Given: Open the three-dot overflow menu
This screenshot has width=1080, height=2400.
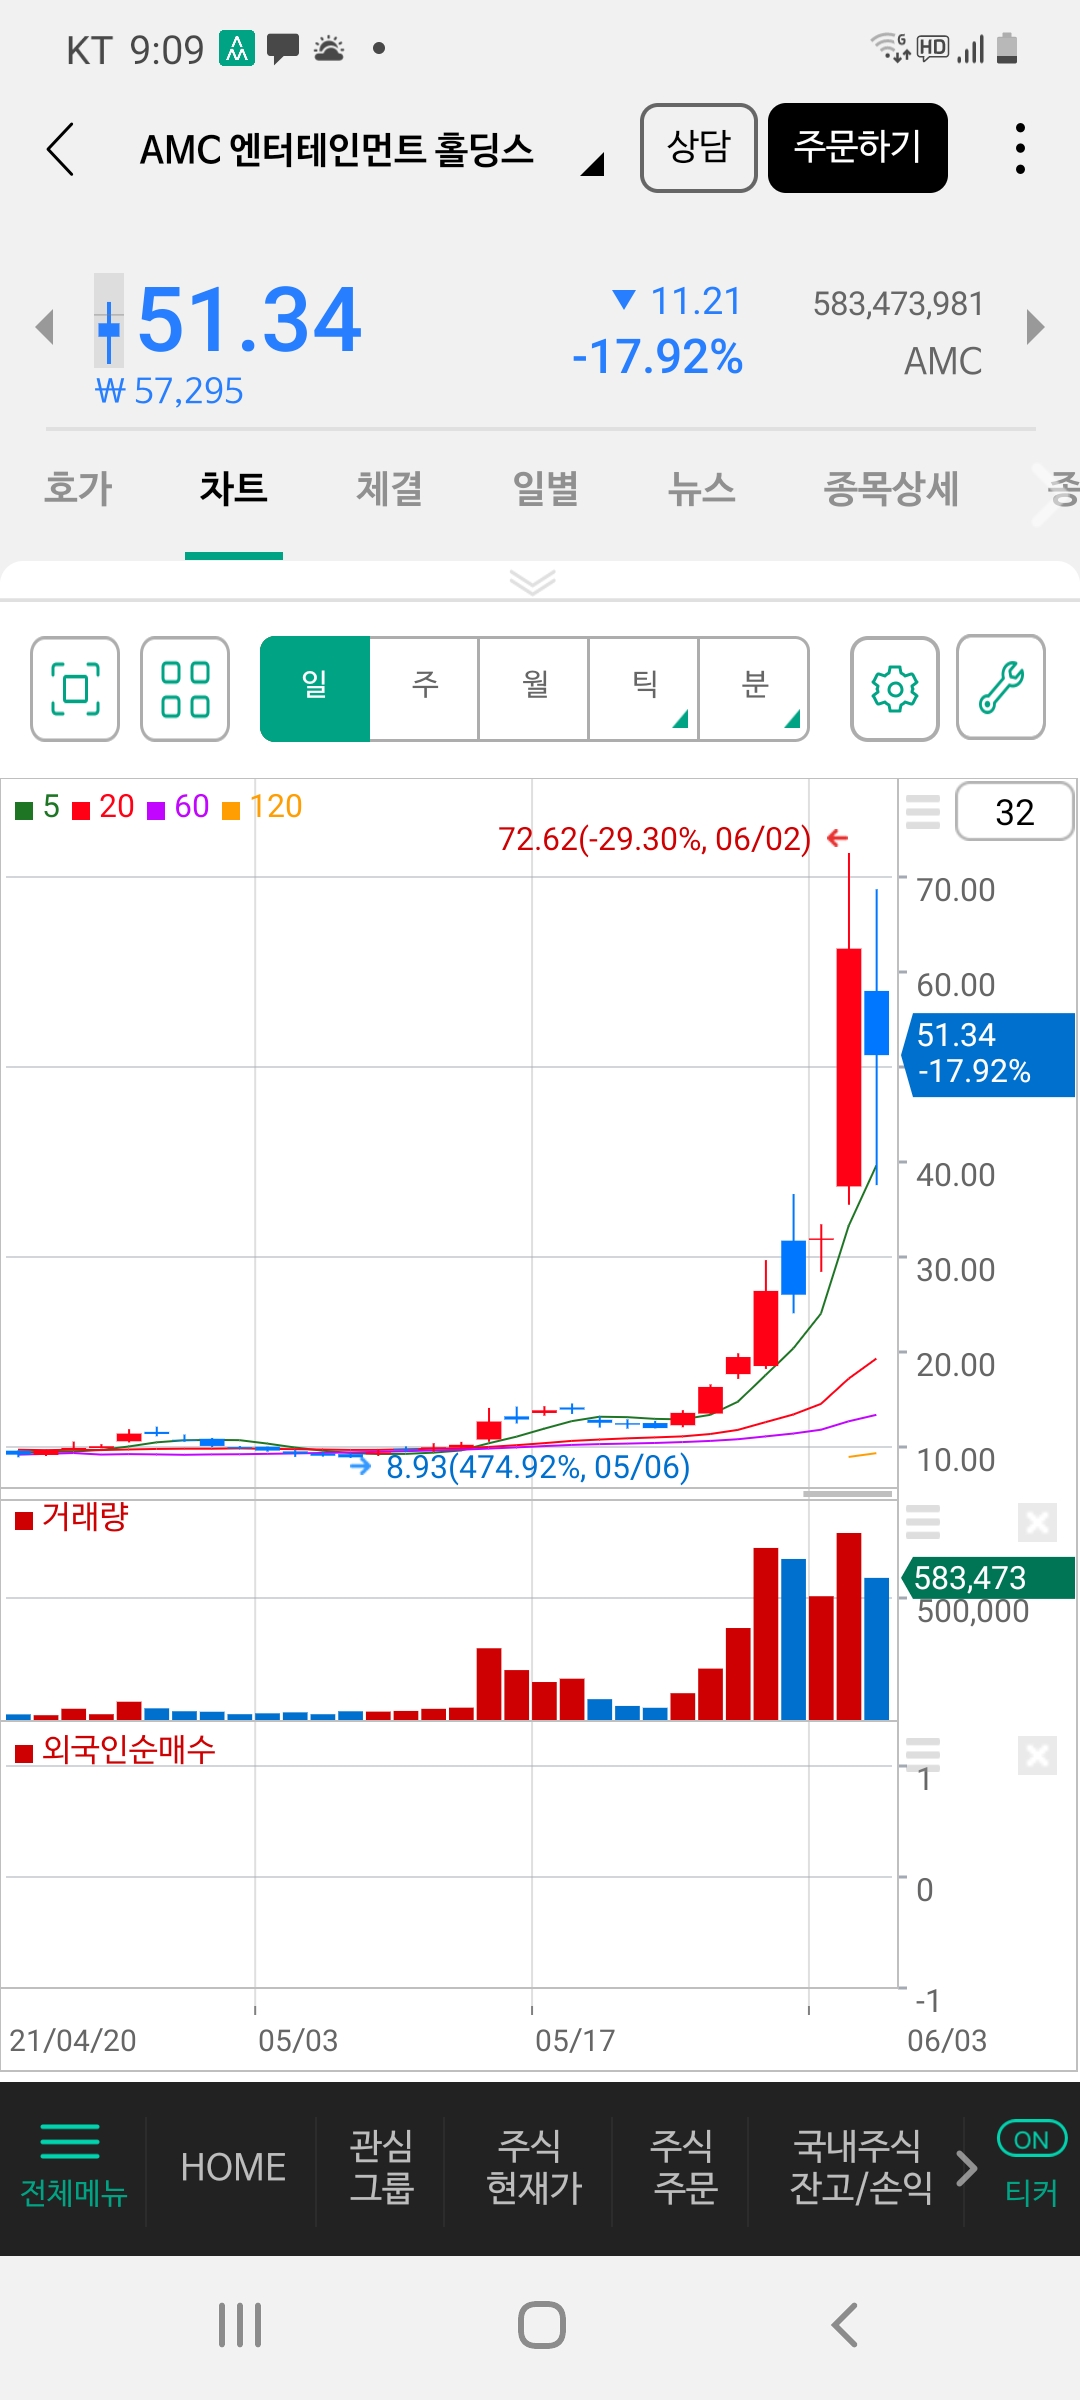Looking at the screenshot, I should (x=1020, y=149).
